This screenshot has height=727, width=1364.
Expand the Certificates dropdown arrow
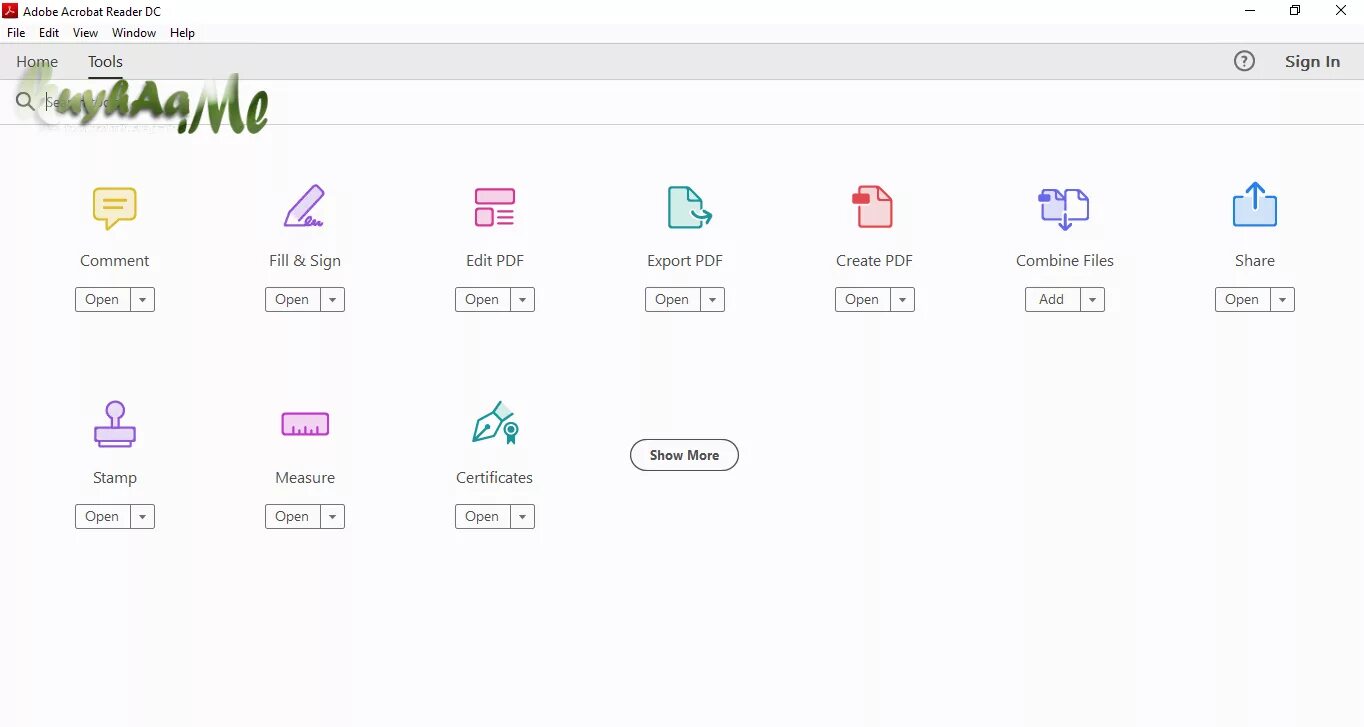[523, 517]
